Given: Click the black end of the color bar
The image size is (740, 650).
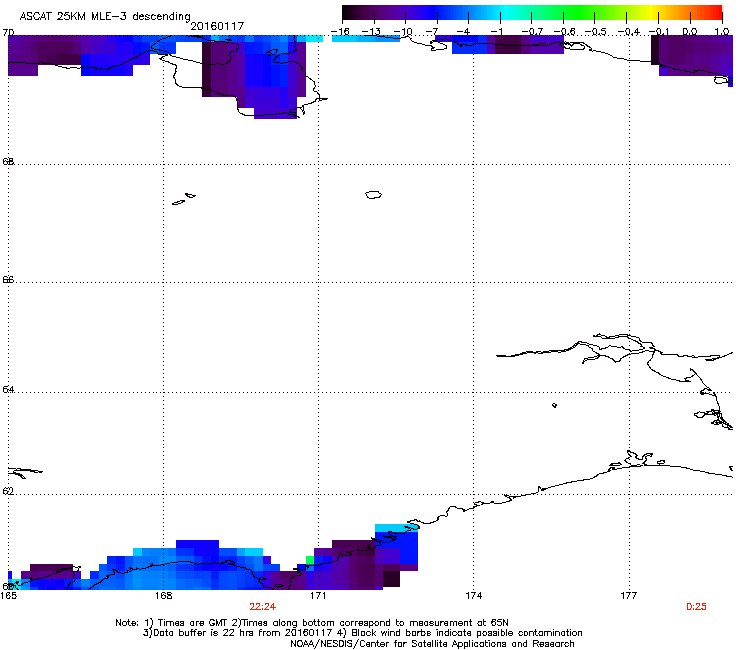Looking at the screenshot, I should coord(349,12).
